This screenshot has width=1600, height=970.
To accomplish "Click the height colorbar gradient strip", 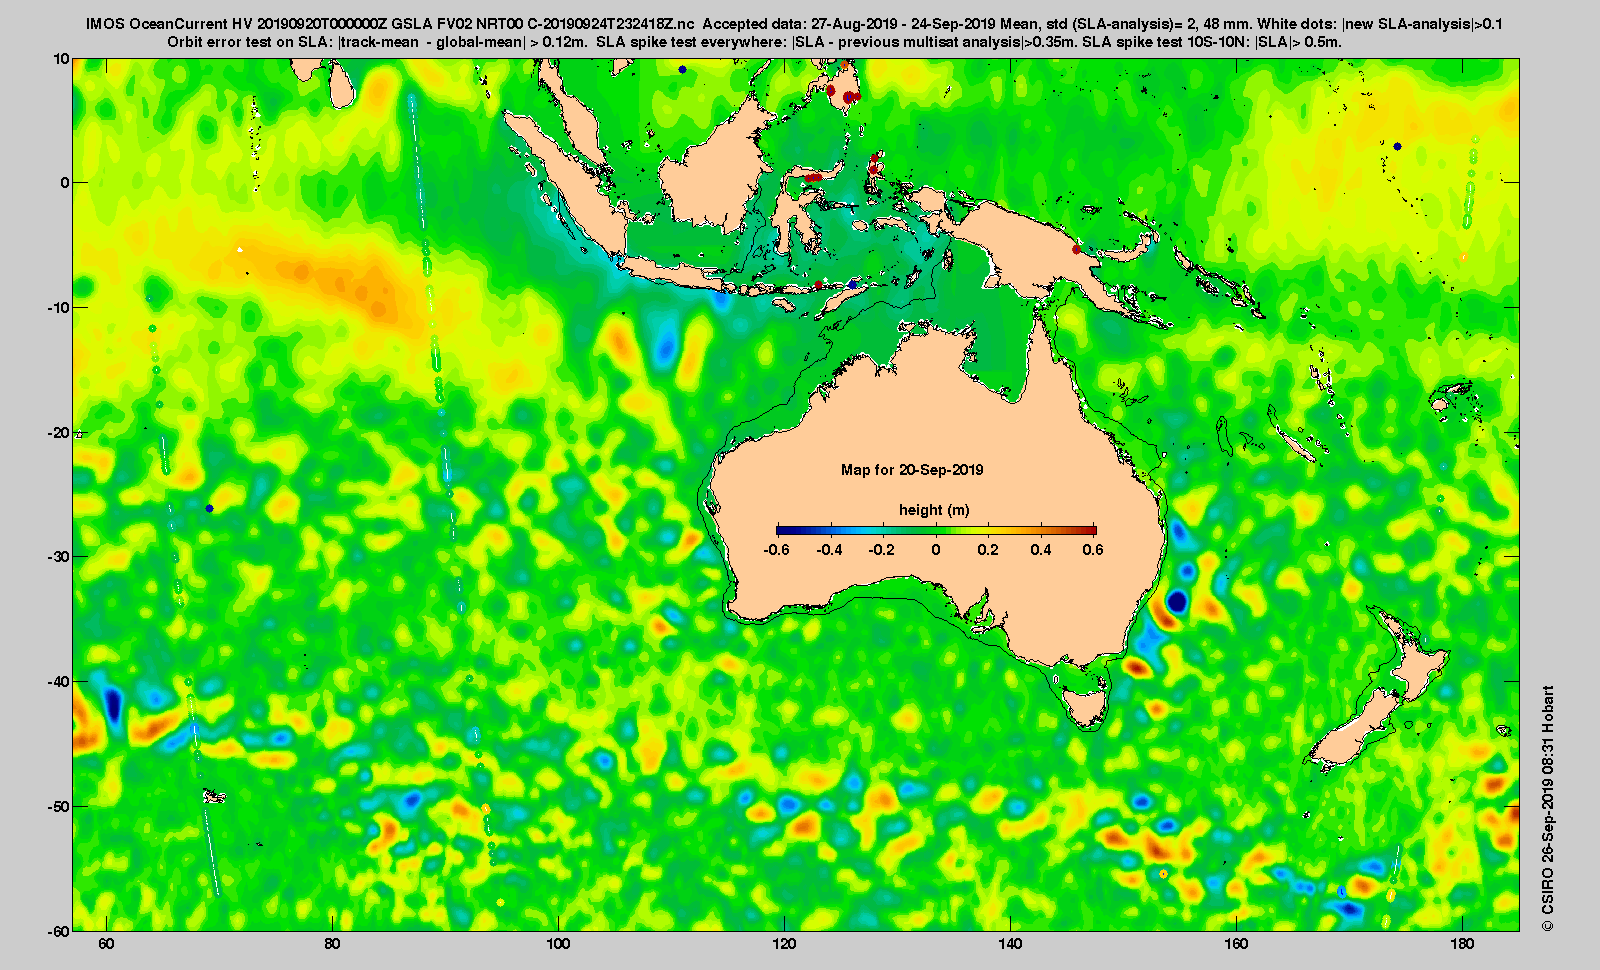I will 936,530.
